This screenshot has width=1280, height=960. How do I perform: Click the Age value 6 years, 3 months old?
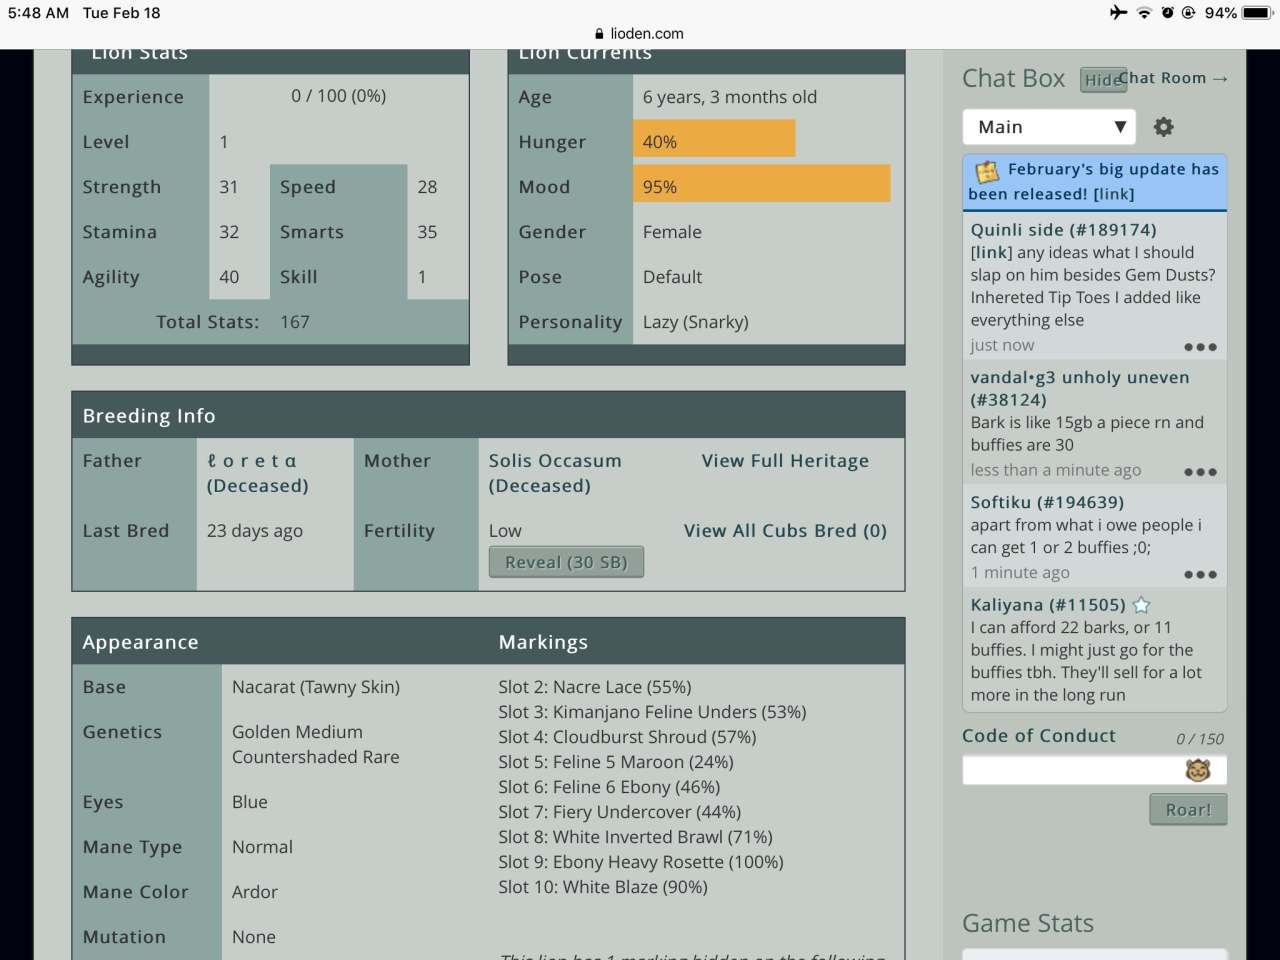tap(730, 97)
